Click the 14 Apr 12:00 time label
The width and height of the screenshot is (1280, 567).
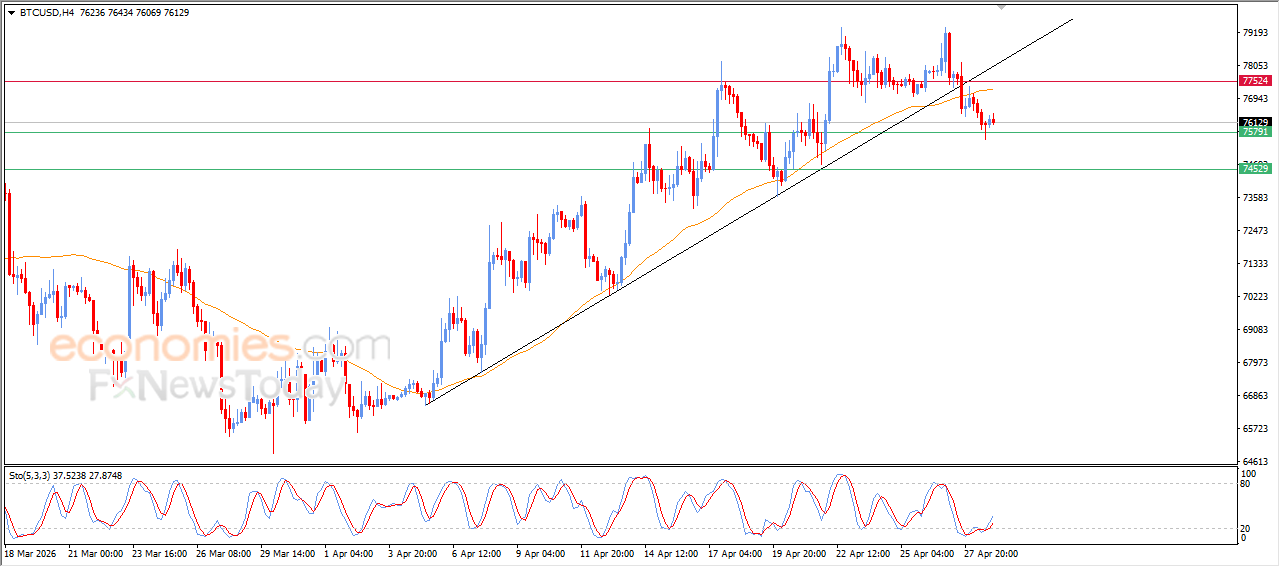click(x=672, y=553)
